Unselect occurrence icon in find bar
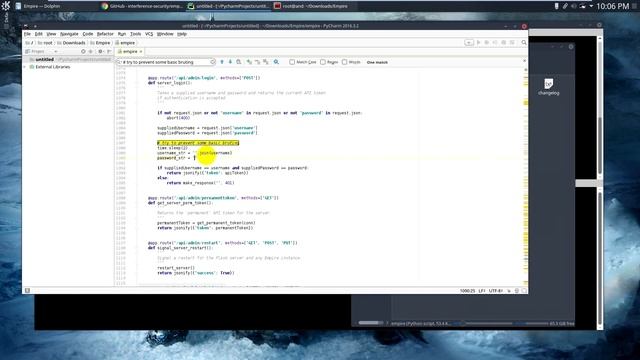 [x=257, y=62]
